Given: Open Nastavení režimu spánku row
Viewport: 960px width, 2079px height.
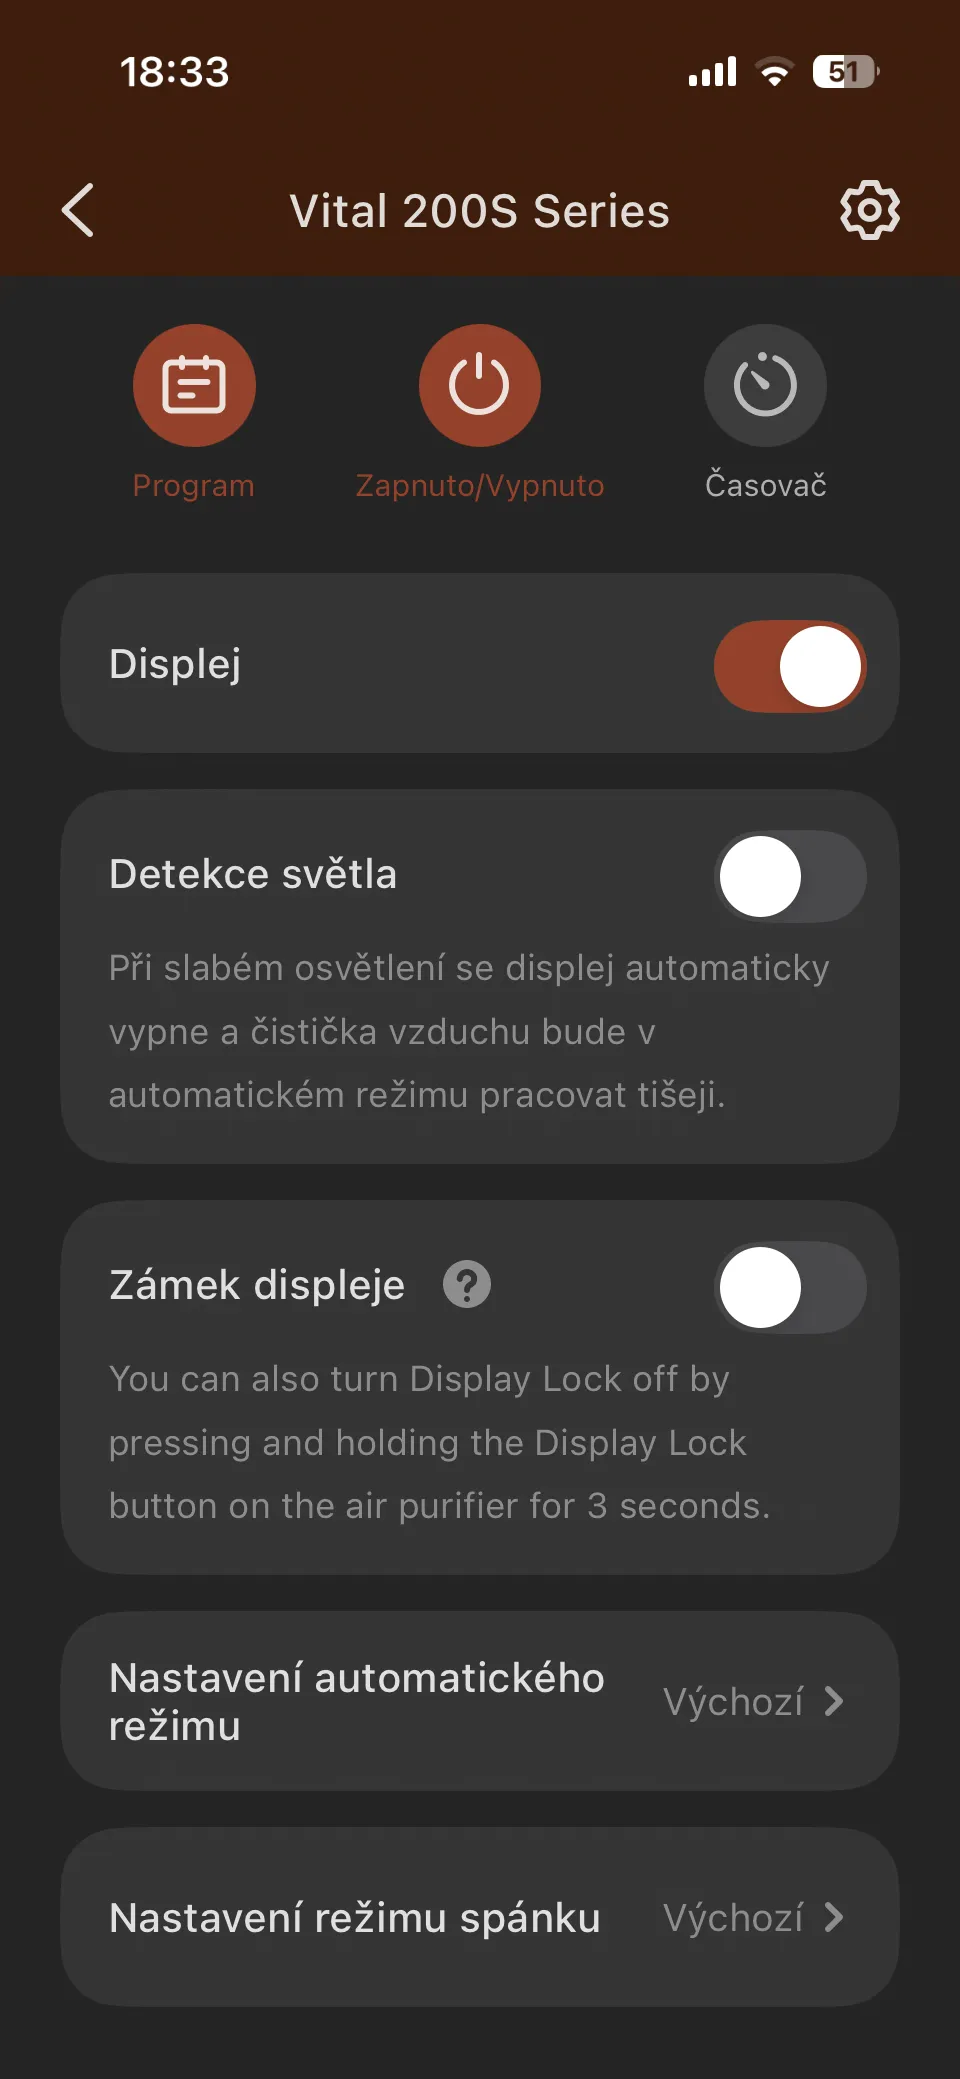Looking at the screenshot, I should (355, 1917).
